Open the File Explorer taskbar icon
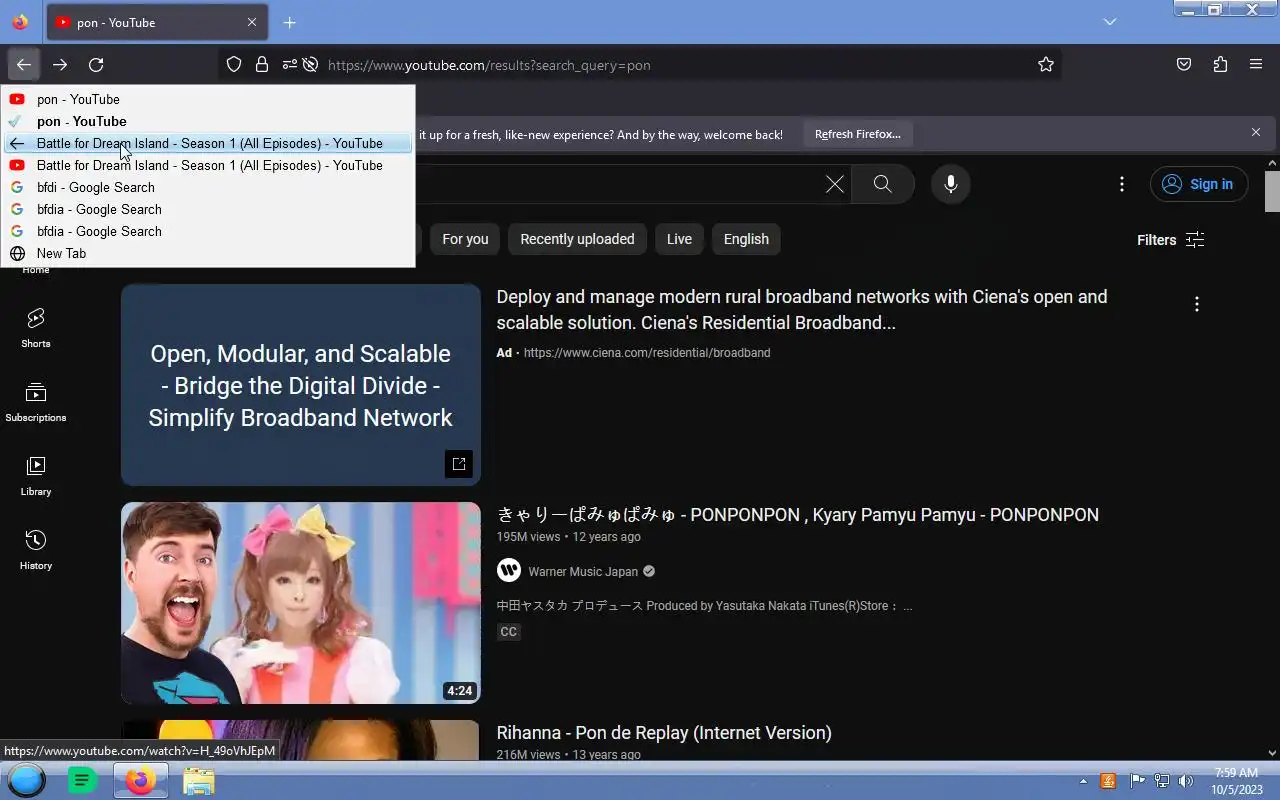This screenshot has width=1280, height=800. tap(198, 781)
